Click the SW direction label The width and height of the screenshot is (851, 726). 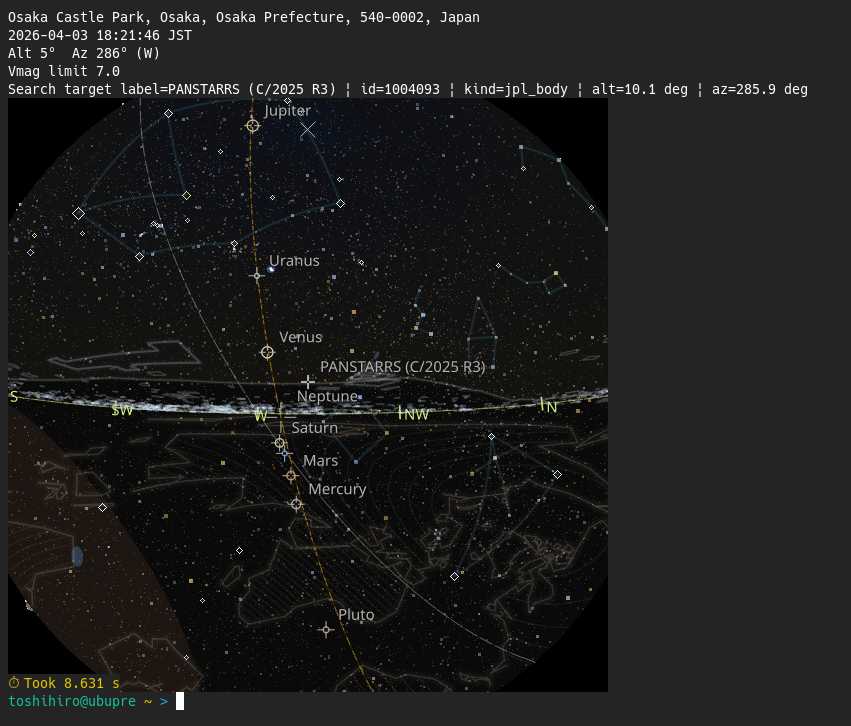tap(122, 409)
